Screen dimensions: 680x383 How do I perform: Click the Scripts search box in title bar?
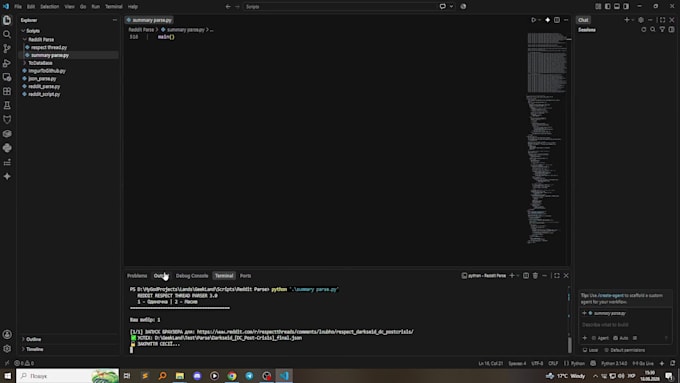340,7
